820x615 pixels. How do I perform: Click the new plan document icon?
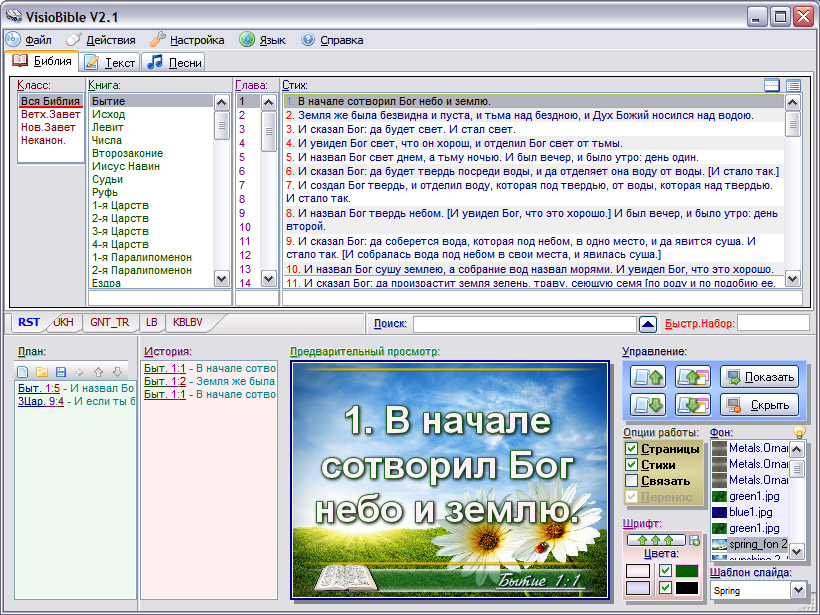(x=23, y=372)
